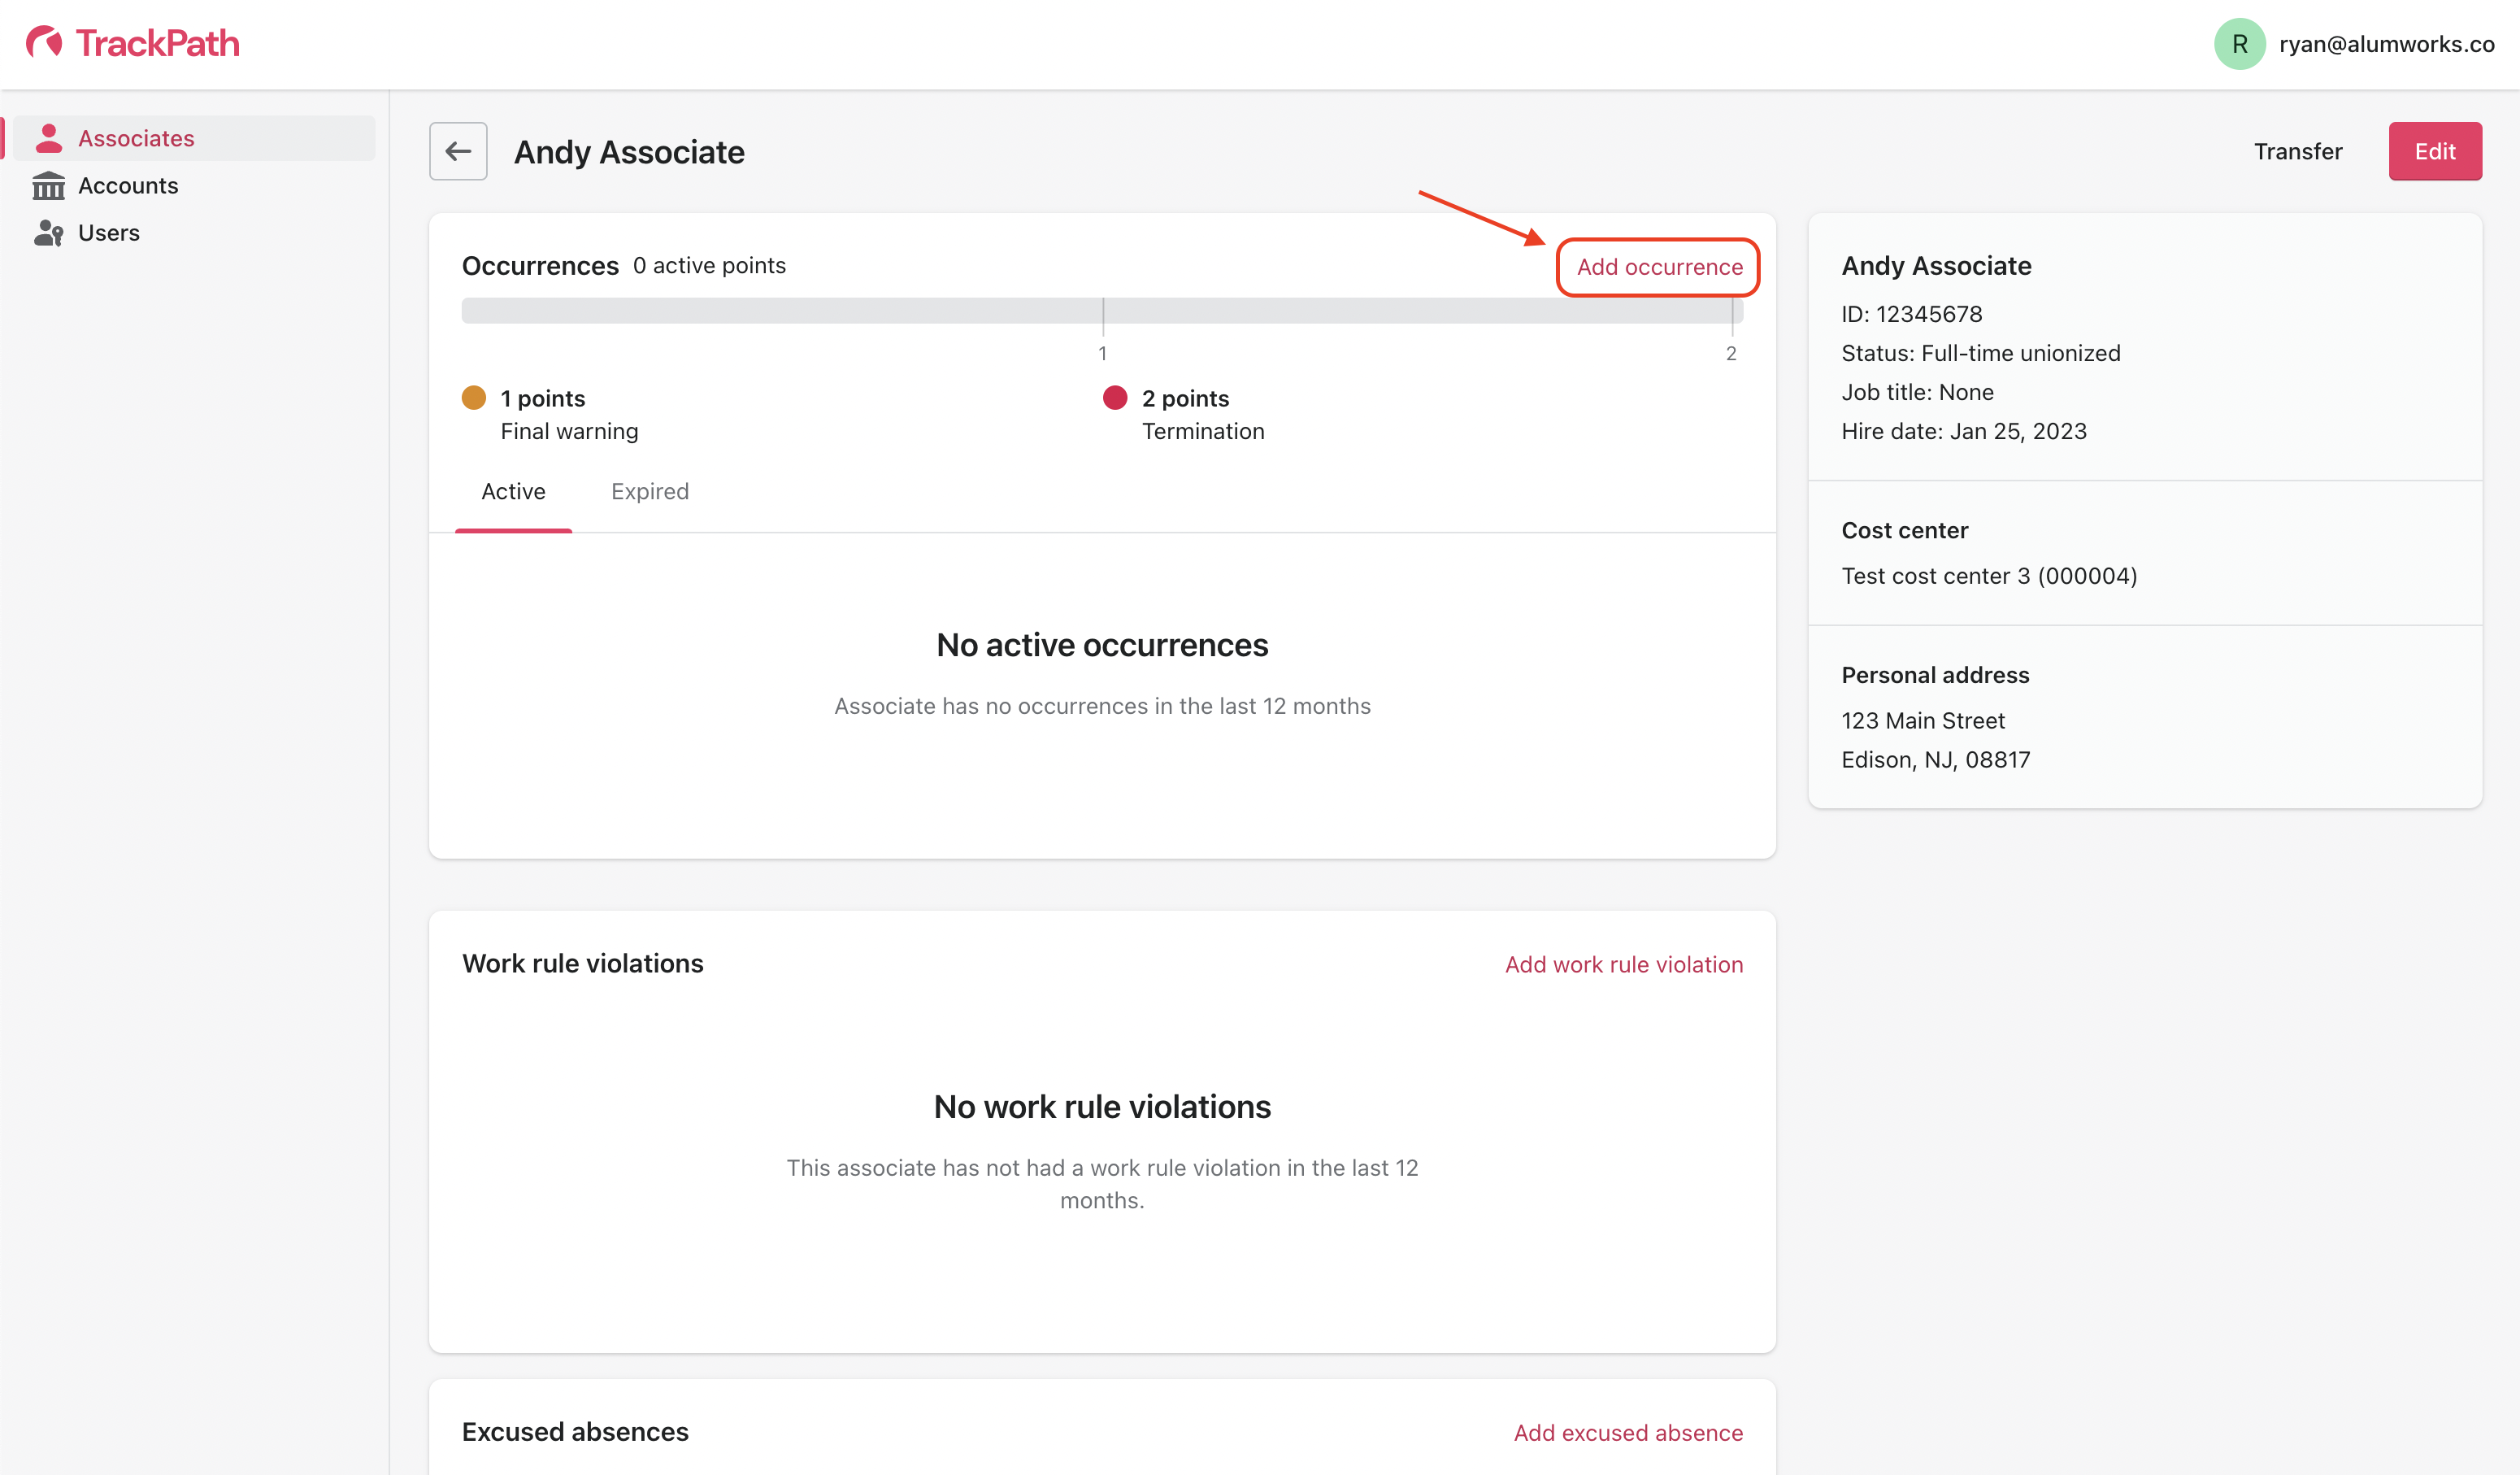Viewport: 2520px width, 1475px height.
Task: Click the orange Final warning dot
Action: point(474,398)
